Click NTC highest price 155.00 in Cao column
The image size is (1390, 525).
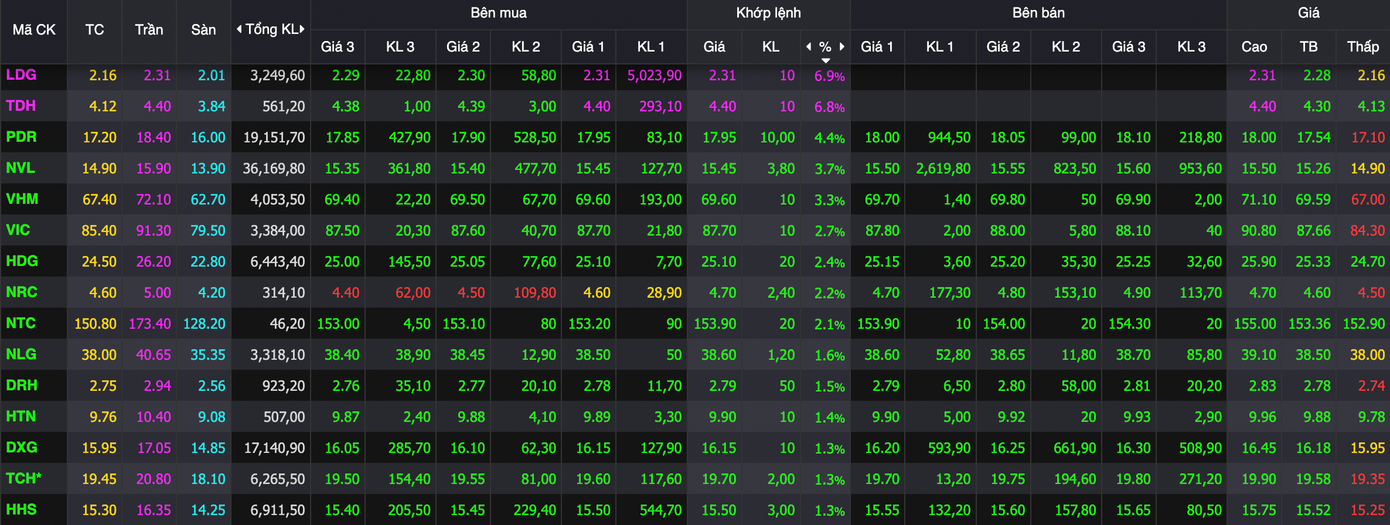(x=1254, y=324)
